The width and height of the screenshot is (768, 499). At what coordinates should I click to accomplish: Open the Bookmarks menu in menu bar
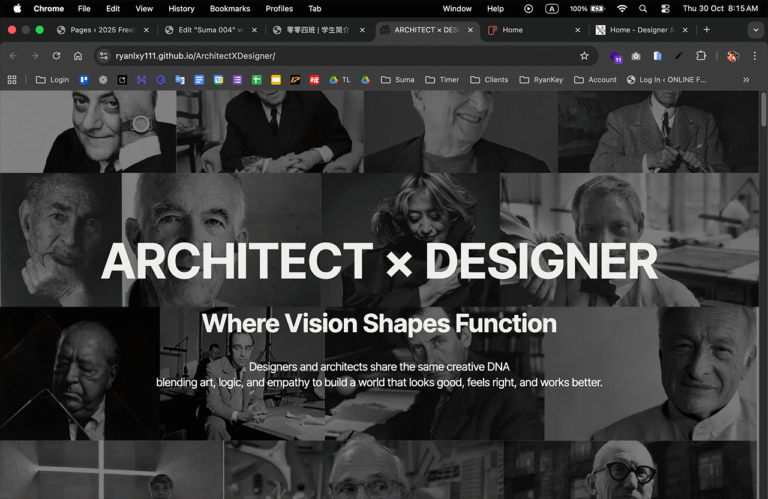[229, 8]
